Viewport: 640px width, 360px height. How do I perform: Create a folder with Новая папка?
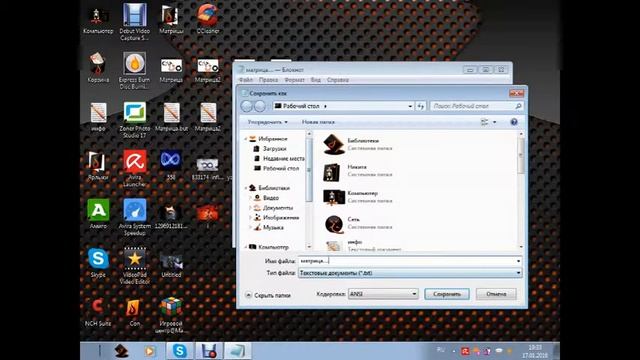click(x=318, y=122)
